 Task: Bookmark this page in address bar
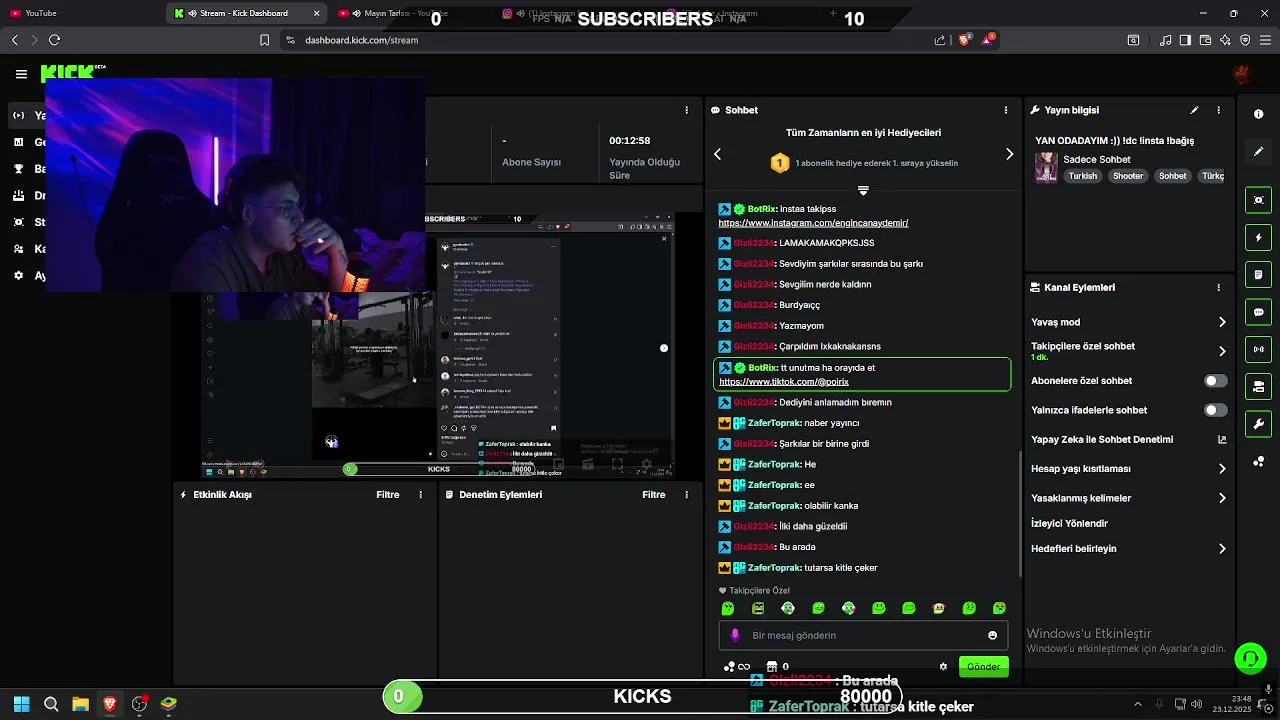tap(264, 40)
